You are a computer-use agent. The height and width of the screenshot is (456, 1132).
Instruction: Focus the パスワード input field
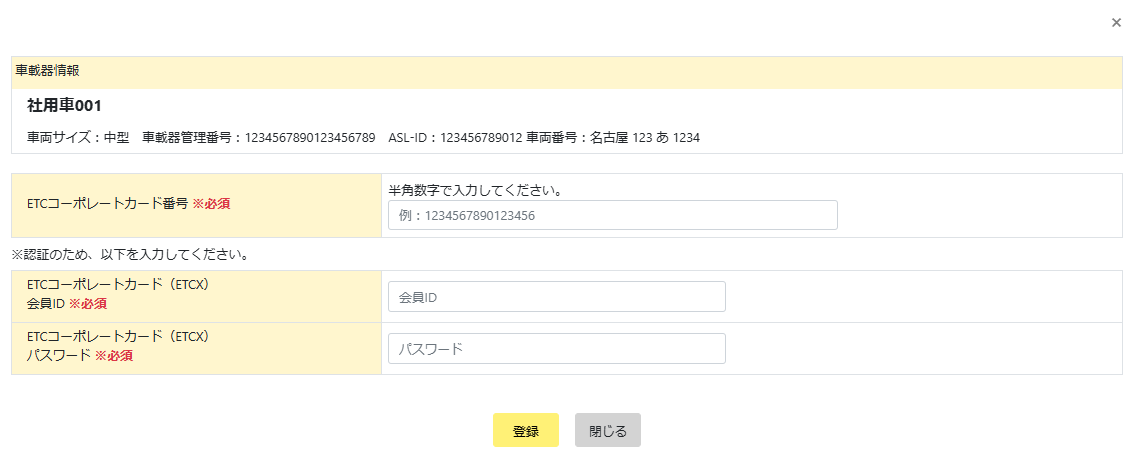[556, 349]
